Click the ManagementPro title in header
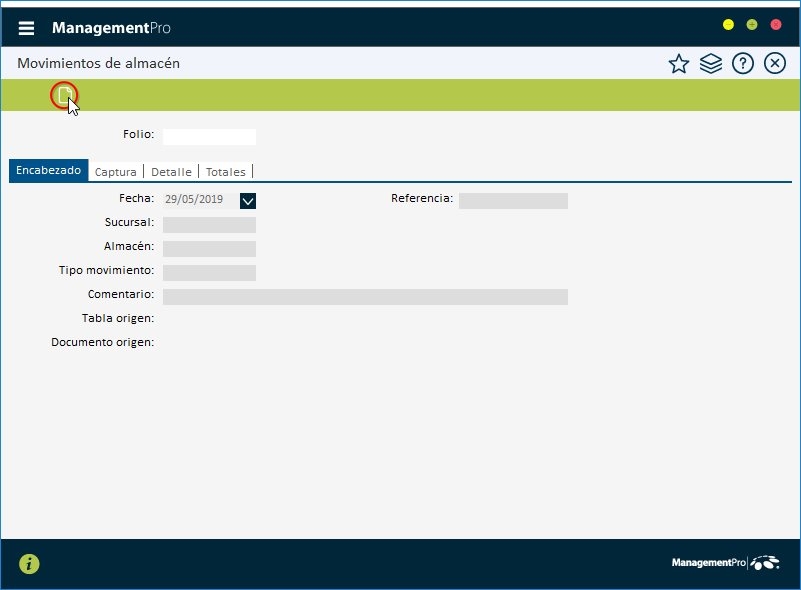 111,28
